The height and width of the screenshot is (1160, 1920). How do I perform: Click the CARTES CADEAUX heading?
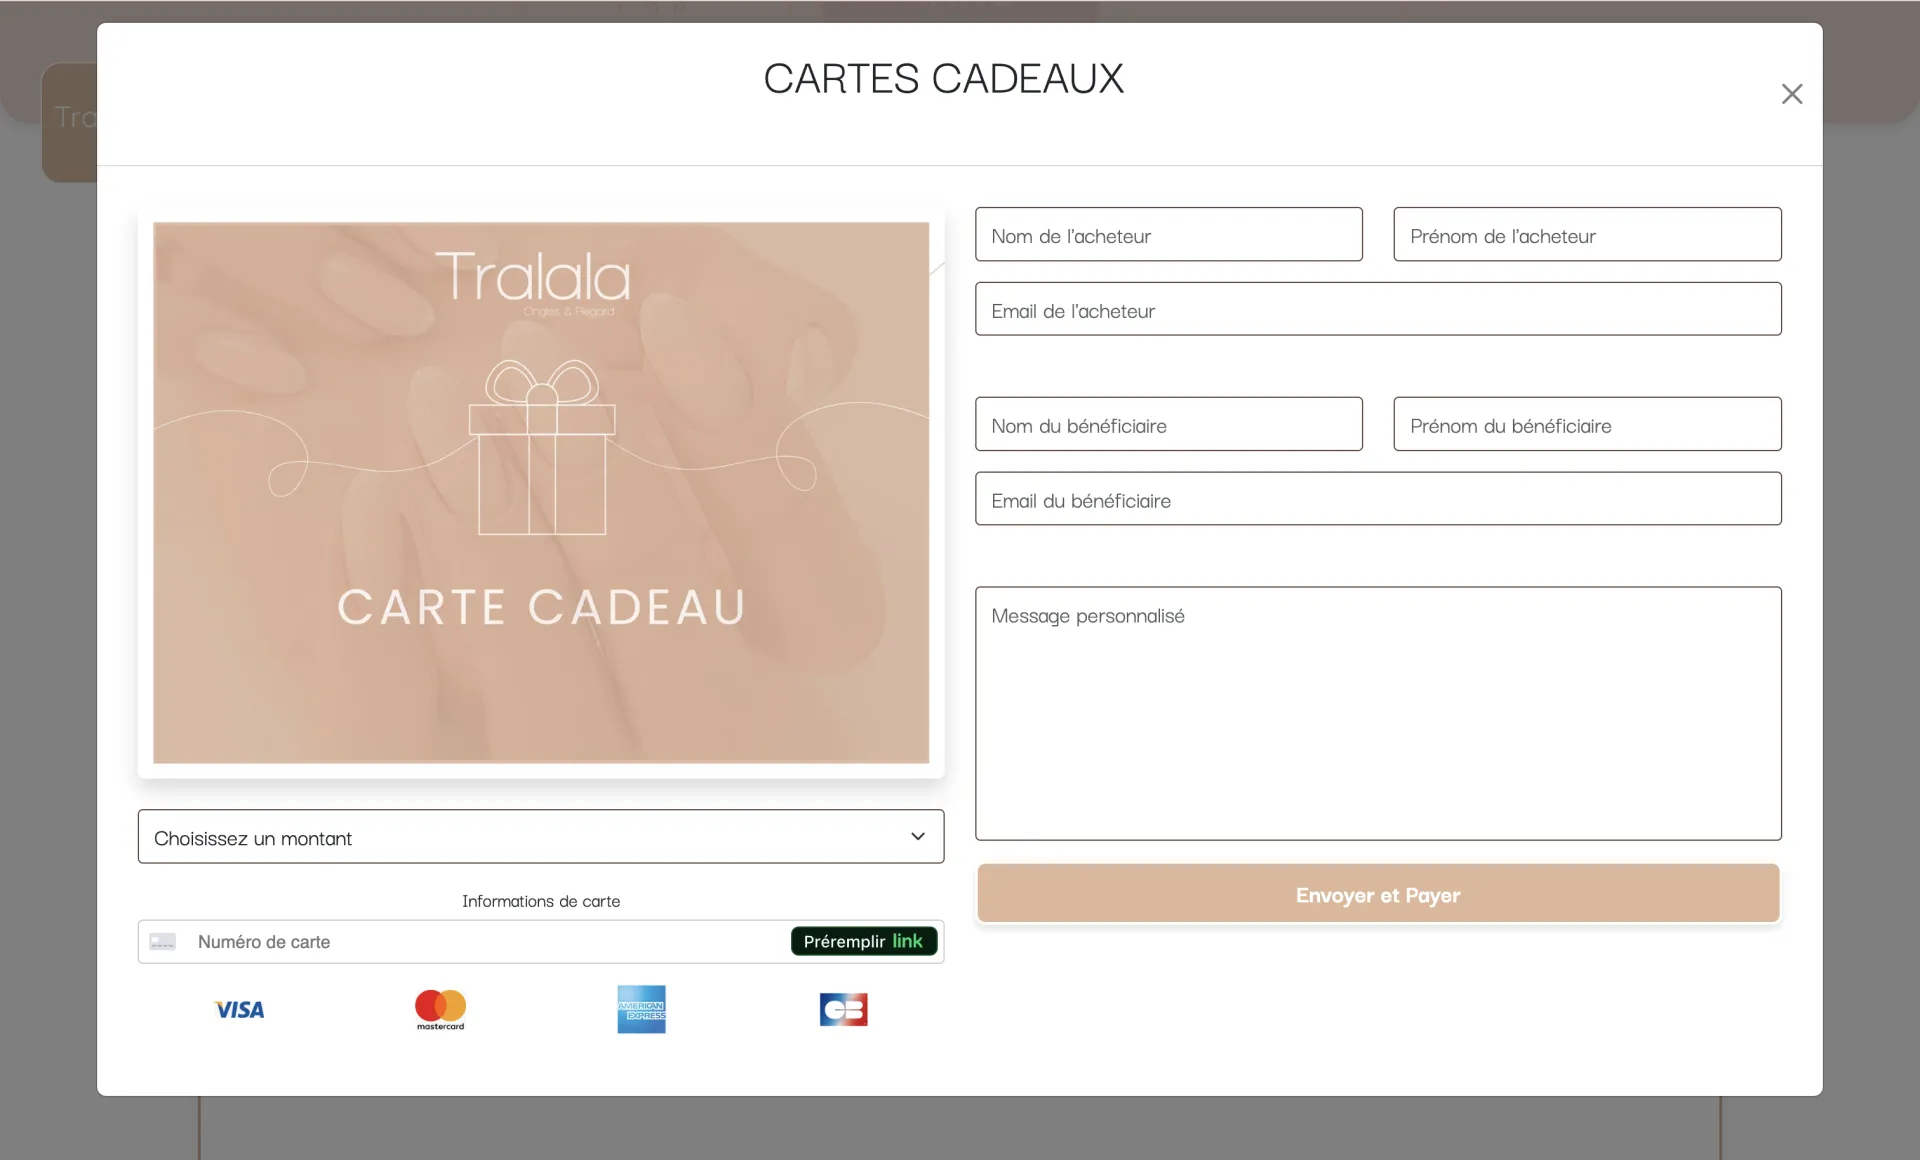tap(944, 79)
